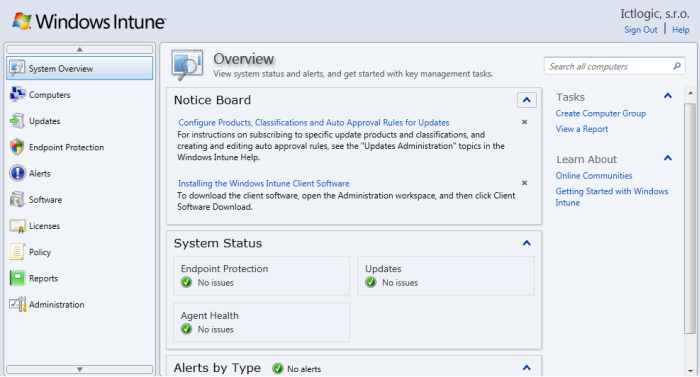The image size is (700, 377).
Task: Click the Reports sidebar icon
Action: 17,278
